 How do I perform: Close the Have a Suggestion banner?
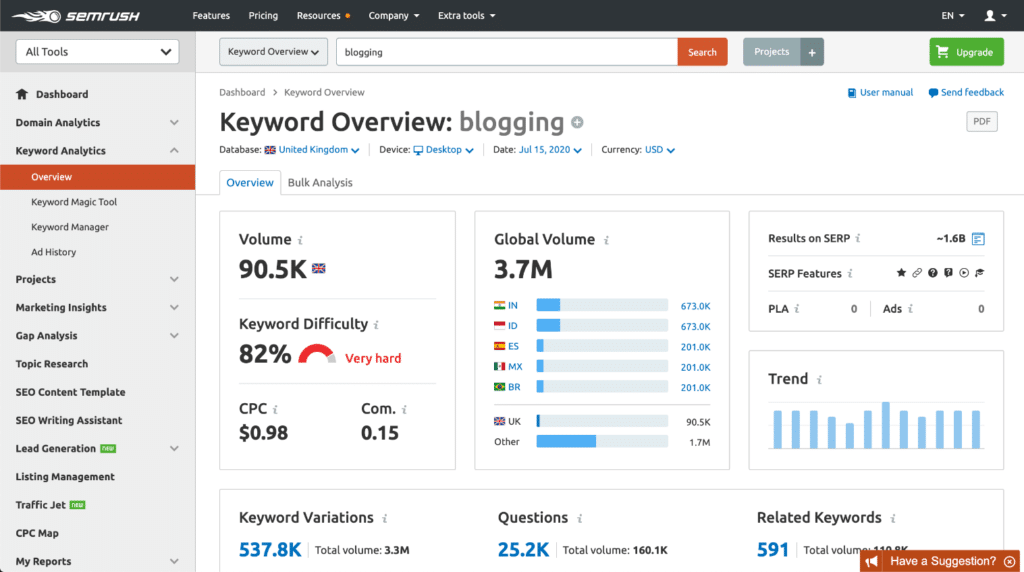tap(1010, 562)
